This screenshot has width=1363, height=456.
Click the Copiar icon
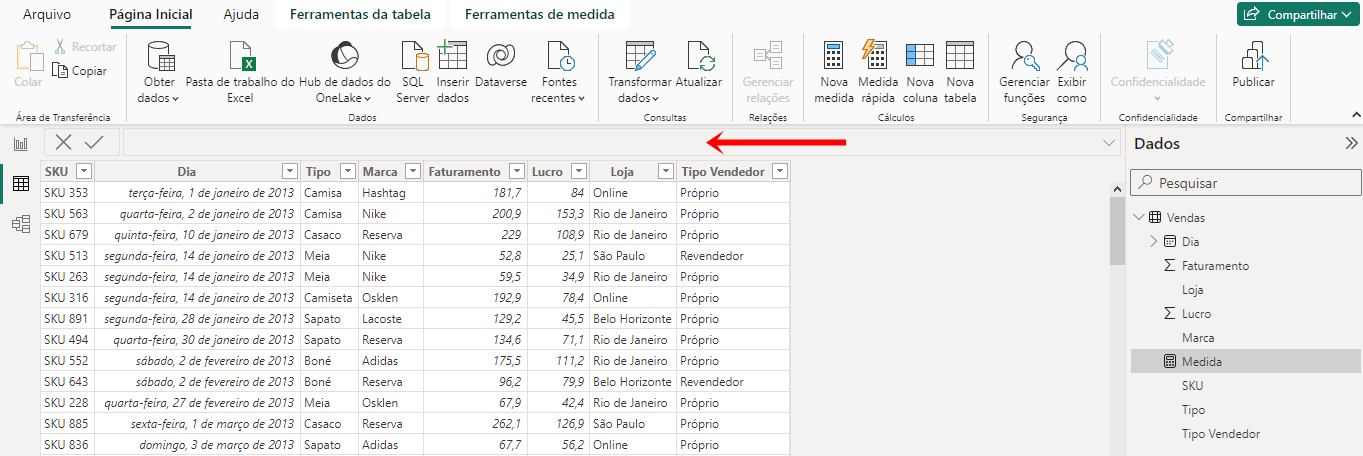60,71
